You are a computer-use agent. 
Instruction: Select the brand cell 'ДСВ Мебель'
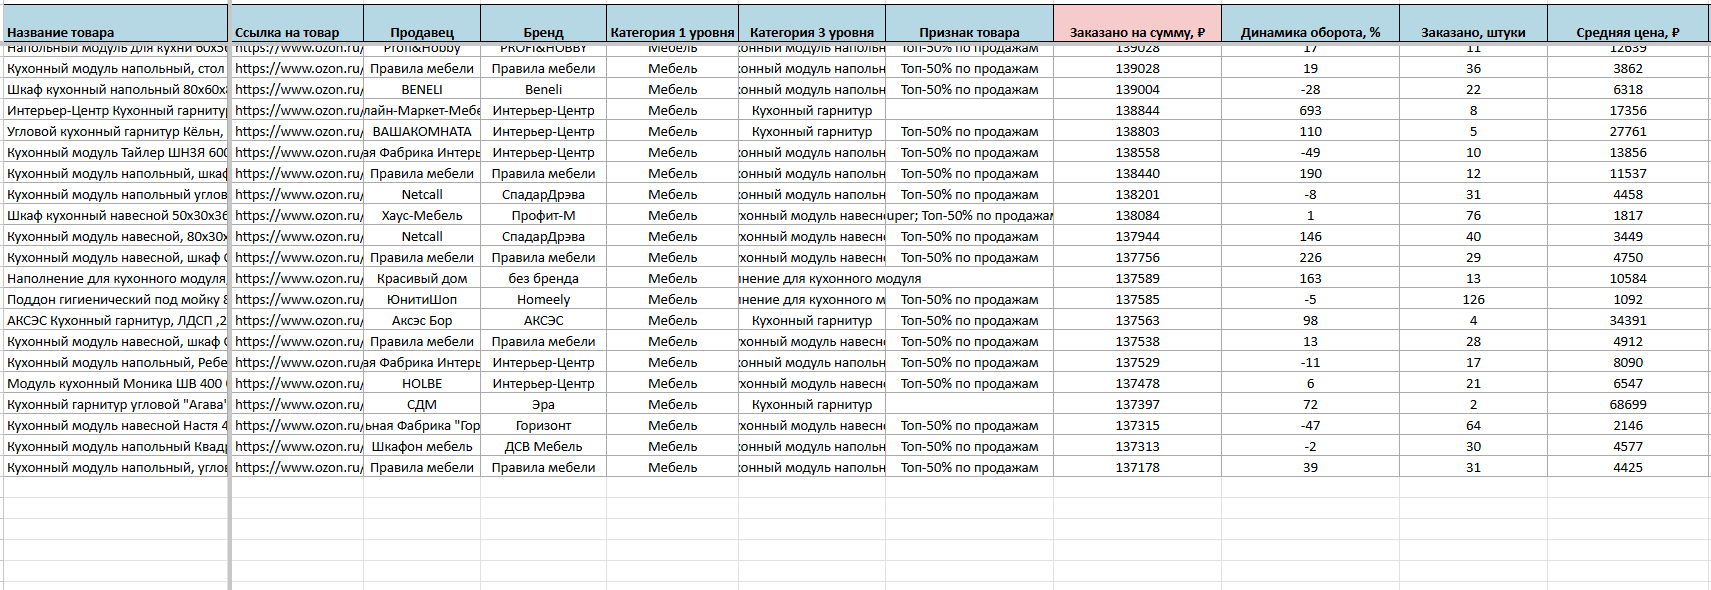pos(543,446)
